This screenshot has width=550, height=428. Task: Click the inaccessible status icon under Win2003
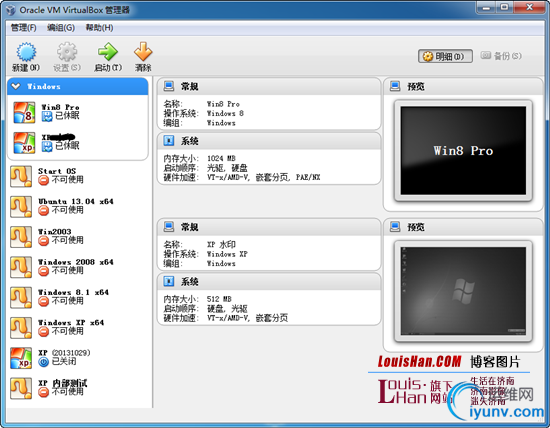click(x=43, y=241)
